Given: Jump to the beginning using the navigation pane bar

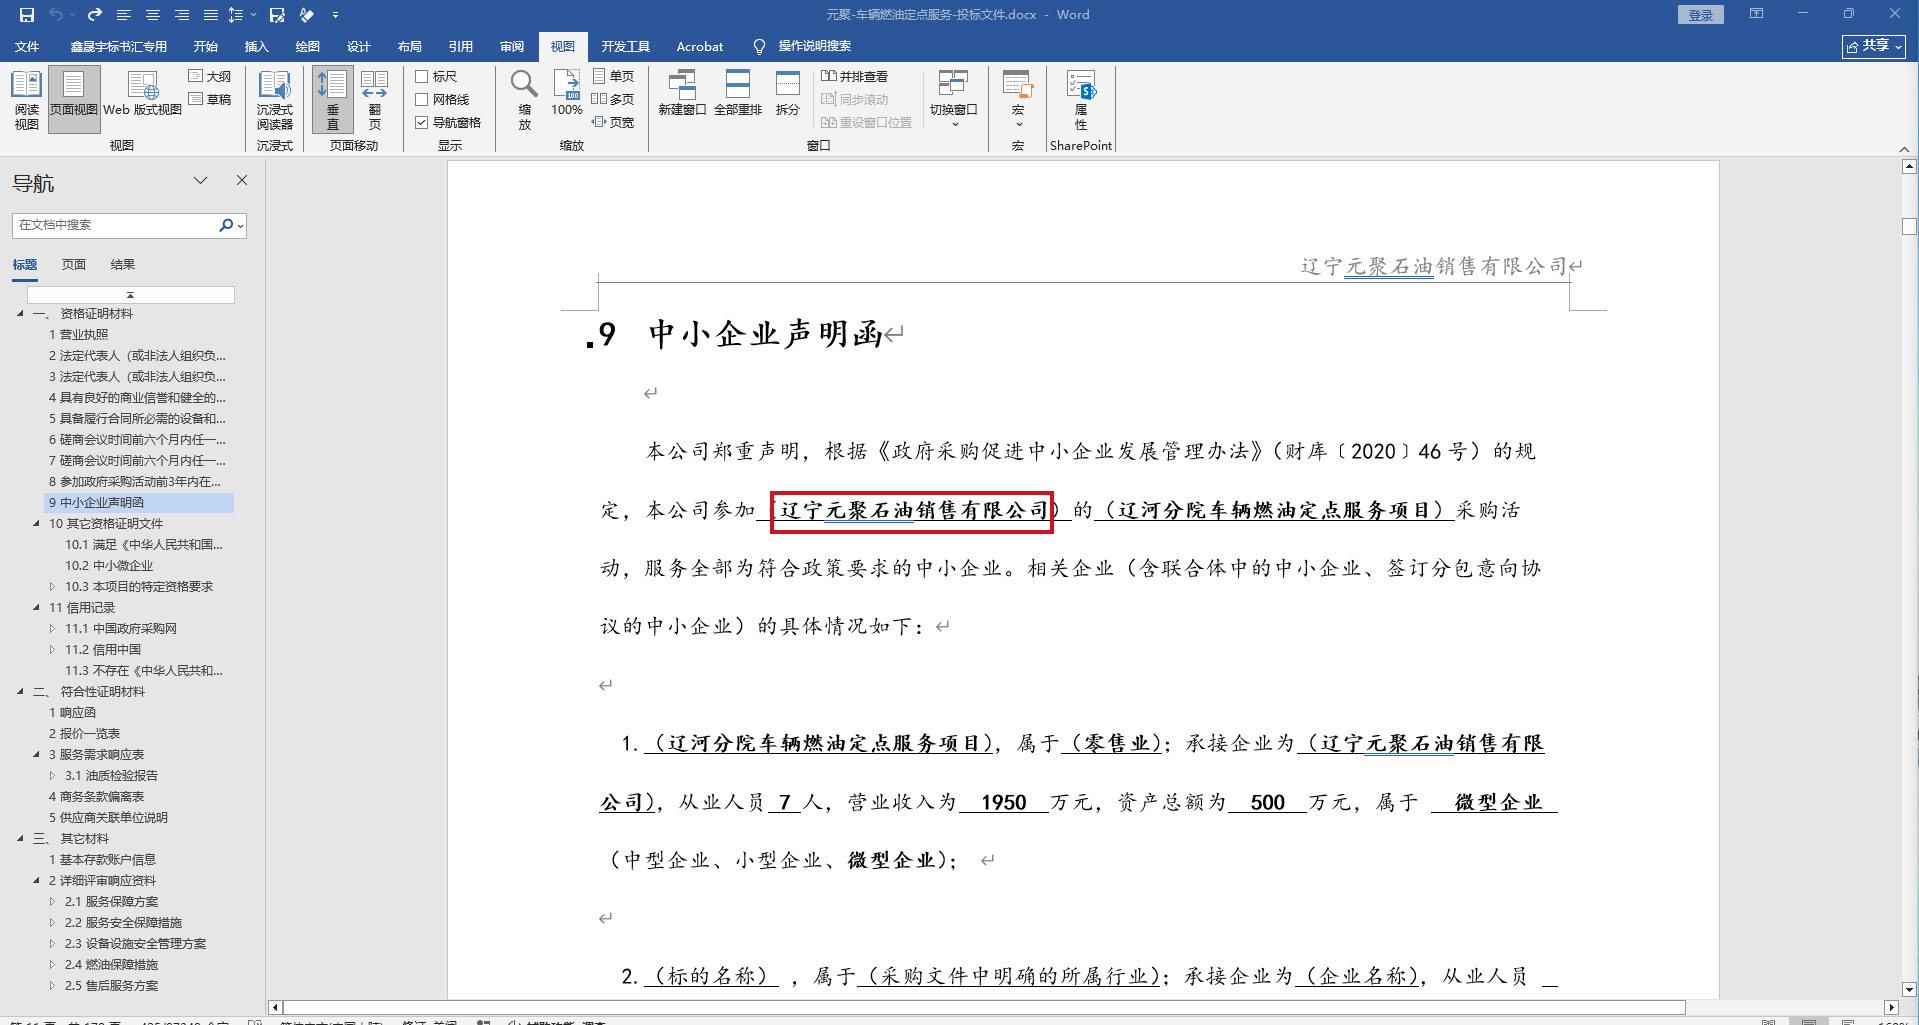Looking at the screenshot, I should [x=131, y=295].
